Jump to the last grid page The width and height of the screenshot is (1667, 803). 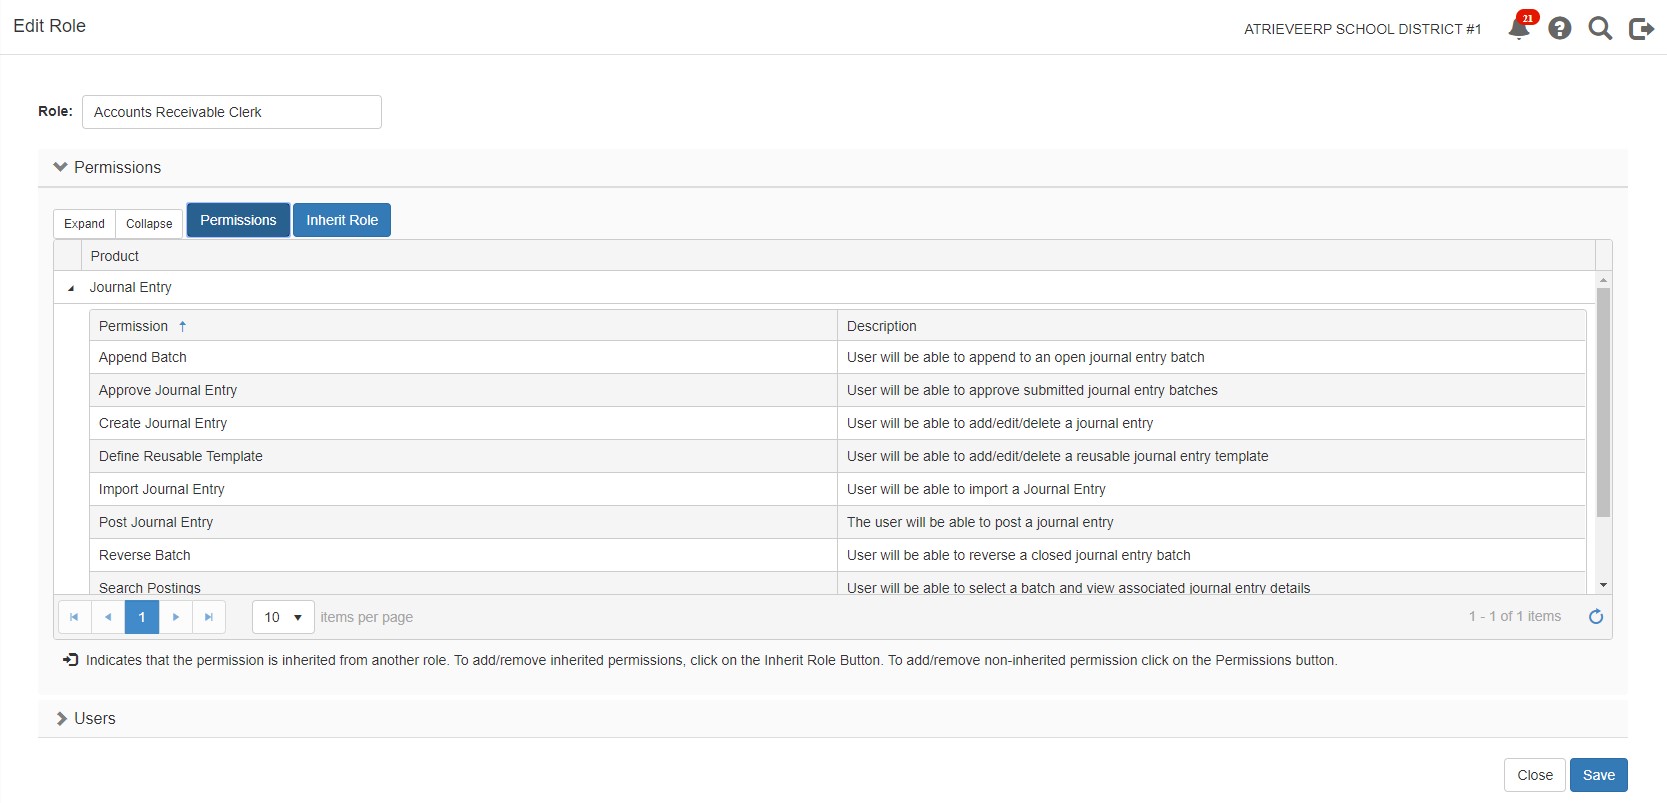pyautogui.click(x=209, y=617)
